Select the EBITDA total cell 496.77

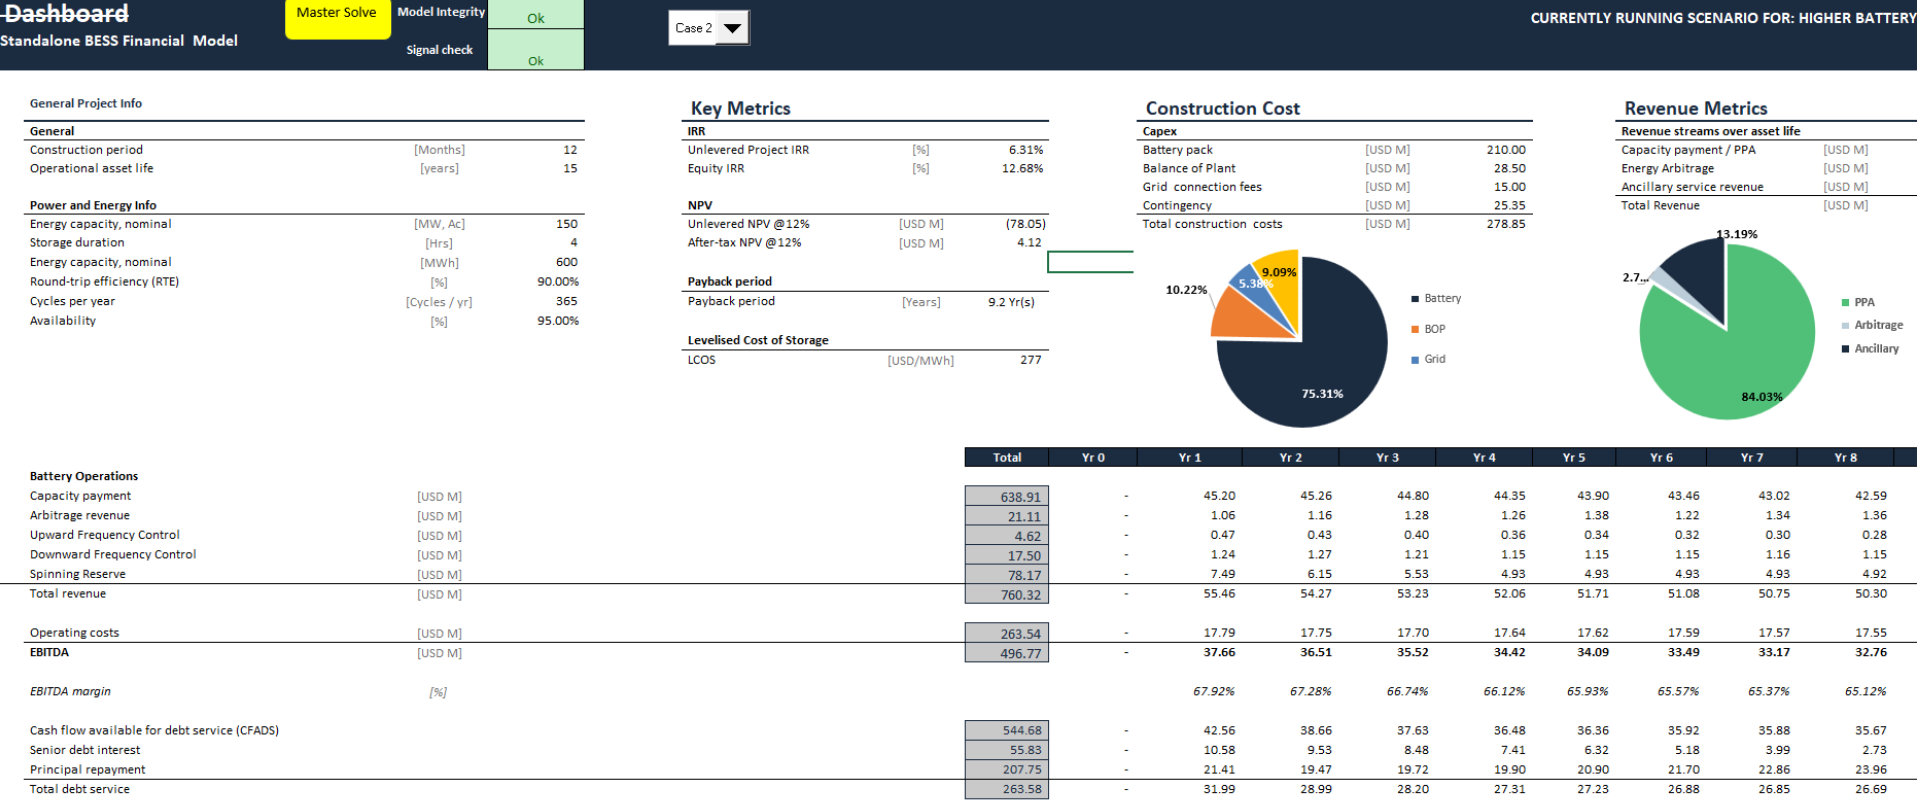1007,654
